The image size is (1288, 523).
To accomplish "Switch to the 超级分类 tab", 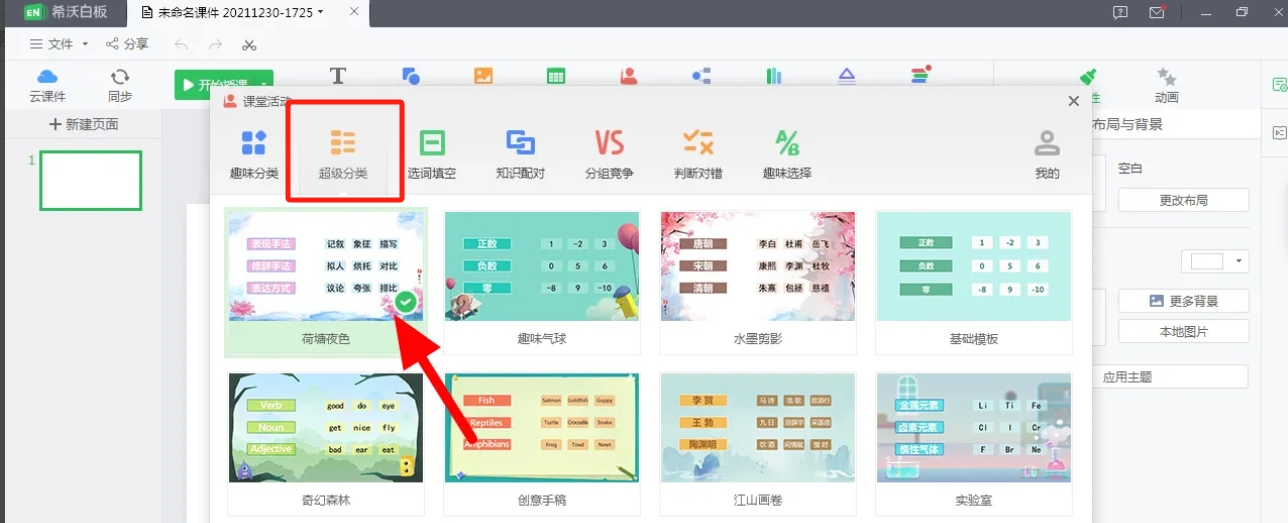I will [343, 152].
